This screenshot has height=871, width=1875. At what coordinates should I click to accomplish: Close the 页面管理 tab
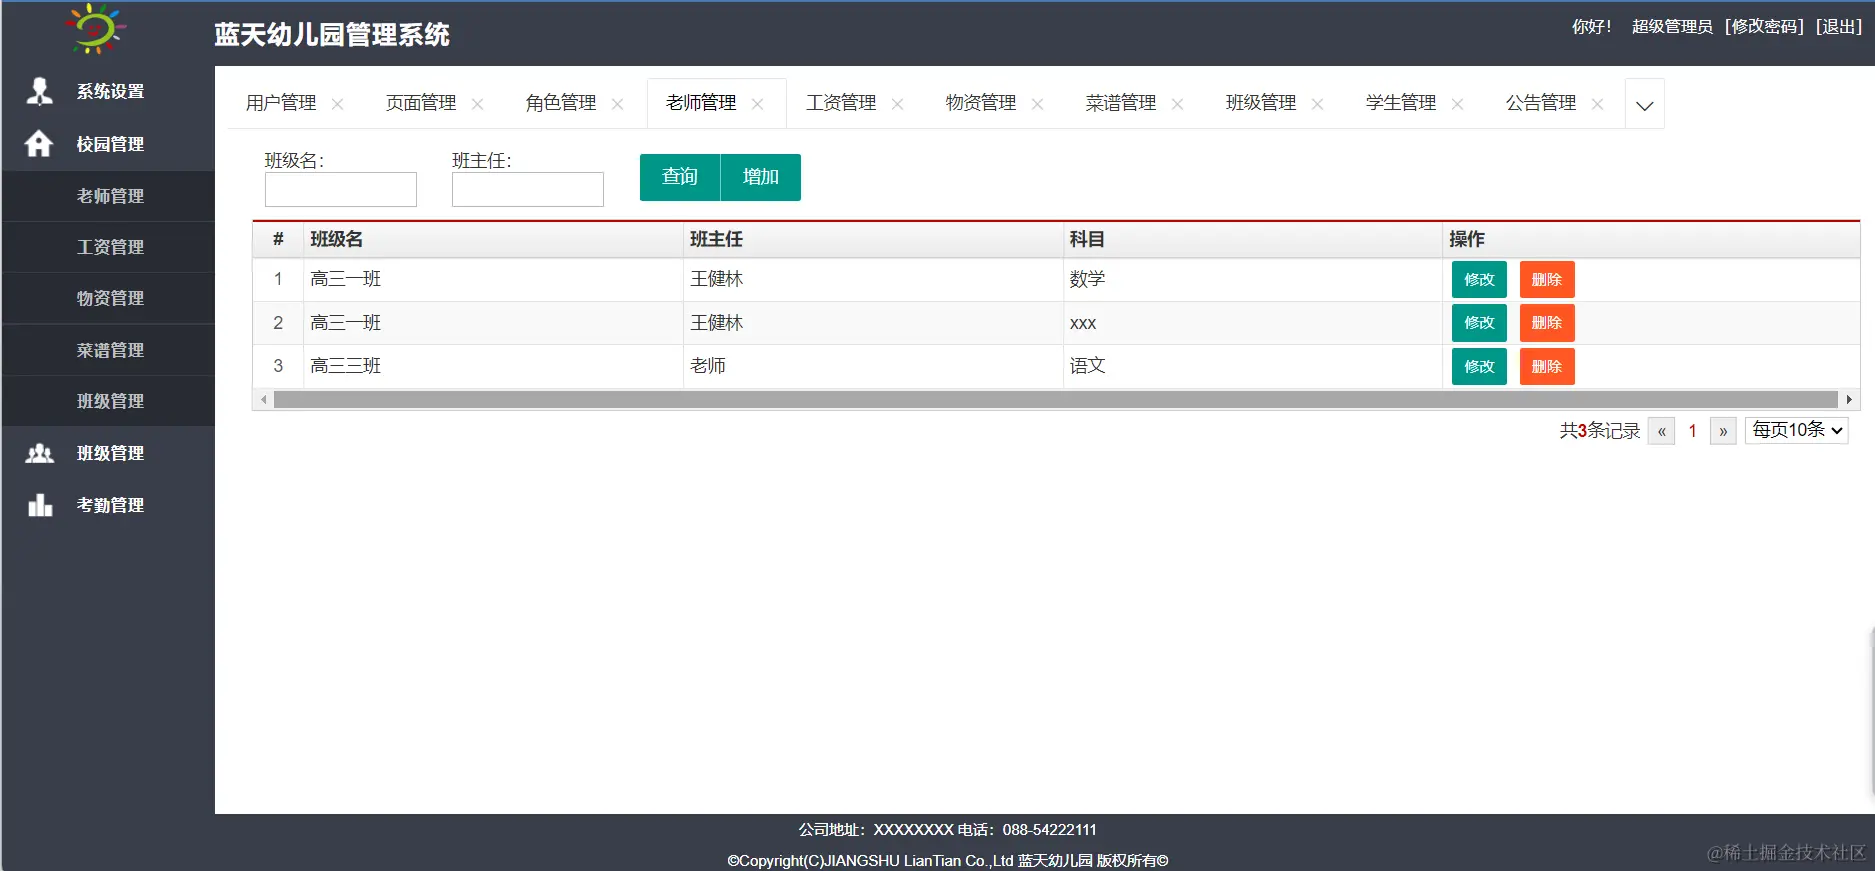(x=478, y=104)
